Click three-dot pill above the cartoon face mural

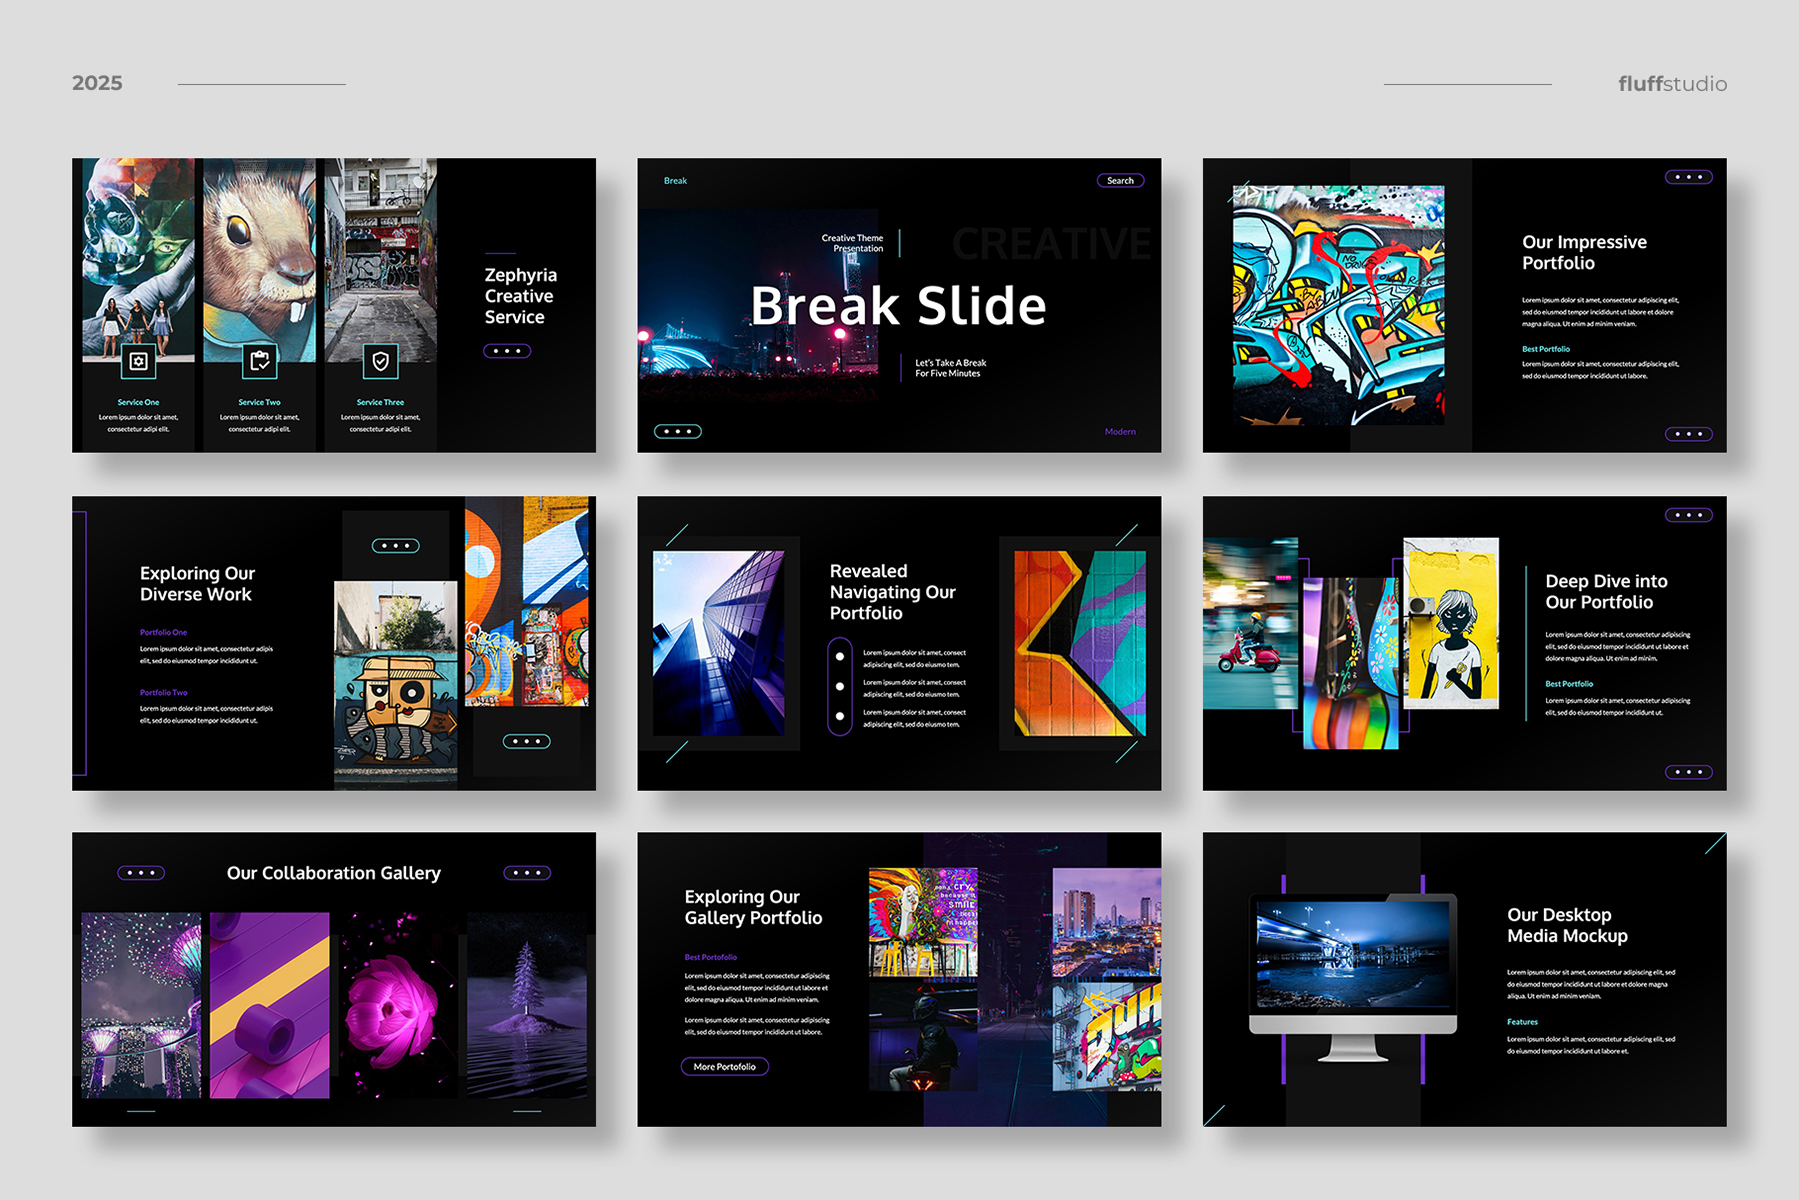pyautogui.click(x=396, y=546)
